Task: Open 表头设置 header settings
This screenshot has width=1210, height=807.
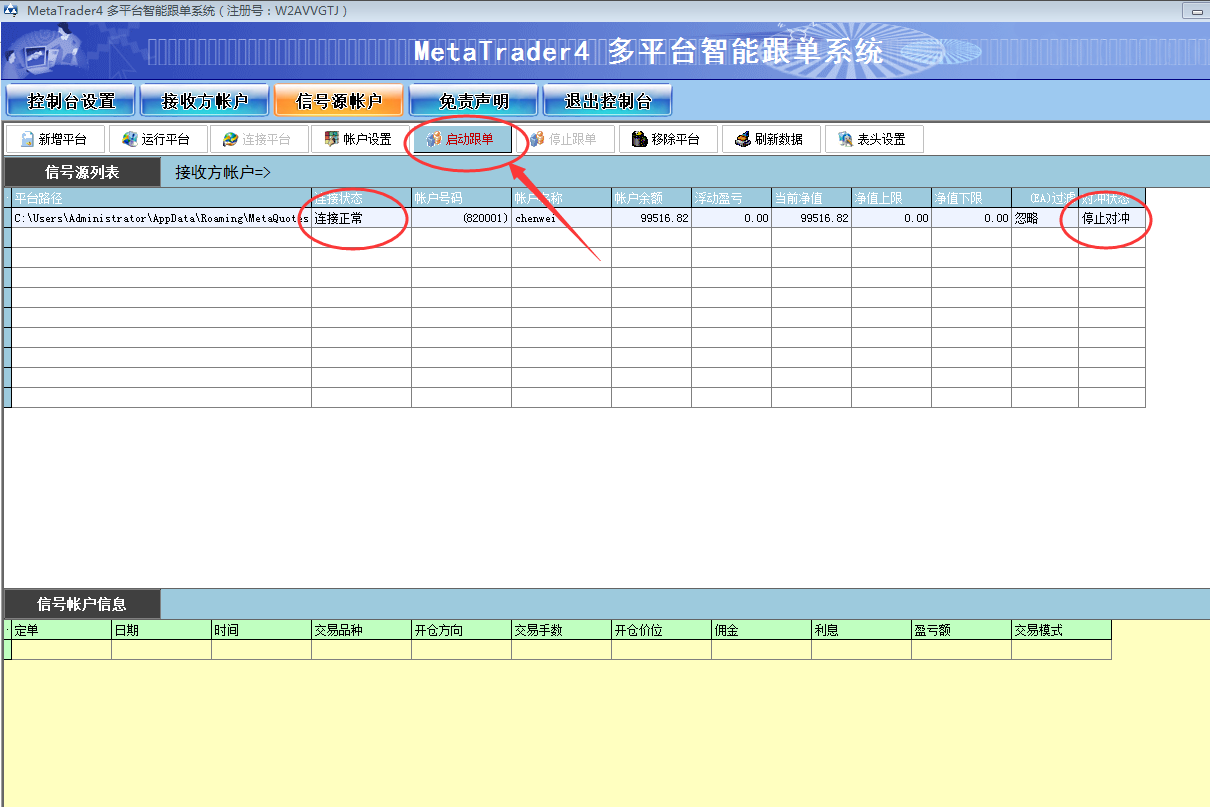Action: 873,139
